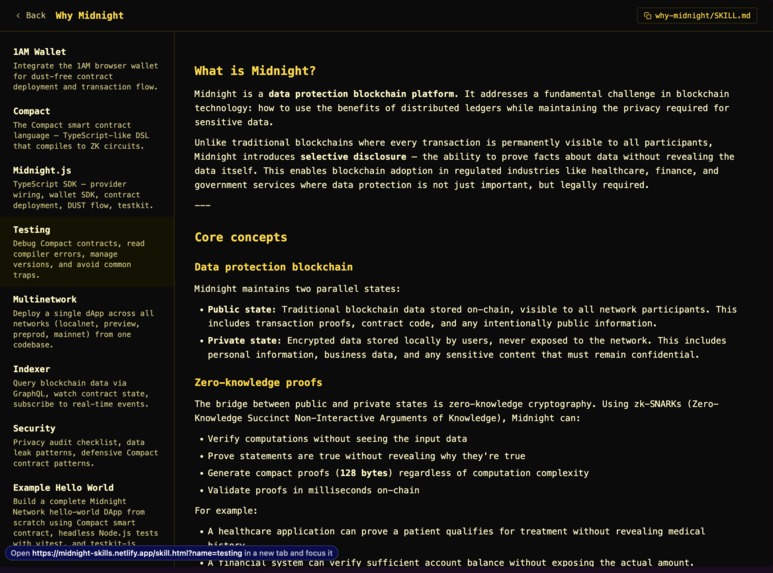The width and height of the screenshot is (773, 573).
Task: Open the Multinetwork skill entry
Action: [x=87, y=322]
